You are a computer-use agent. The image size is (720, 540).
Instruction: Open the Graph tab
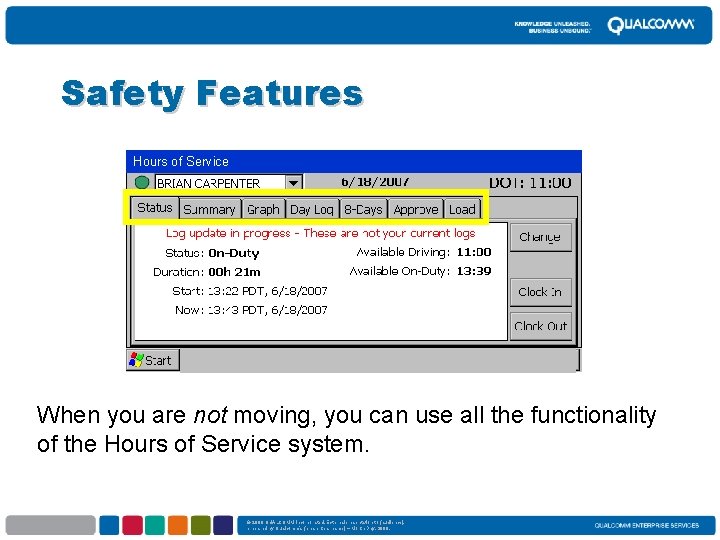pyautogui.click(x=263, y=209)
